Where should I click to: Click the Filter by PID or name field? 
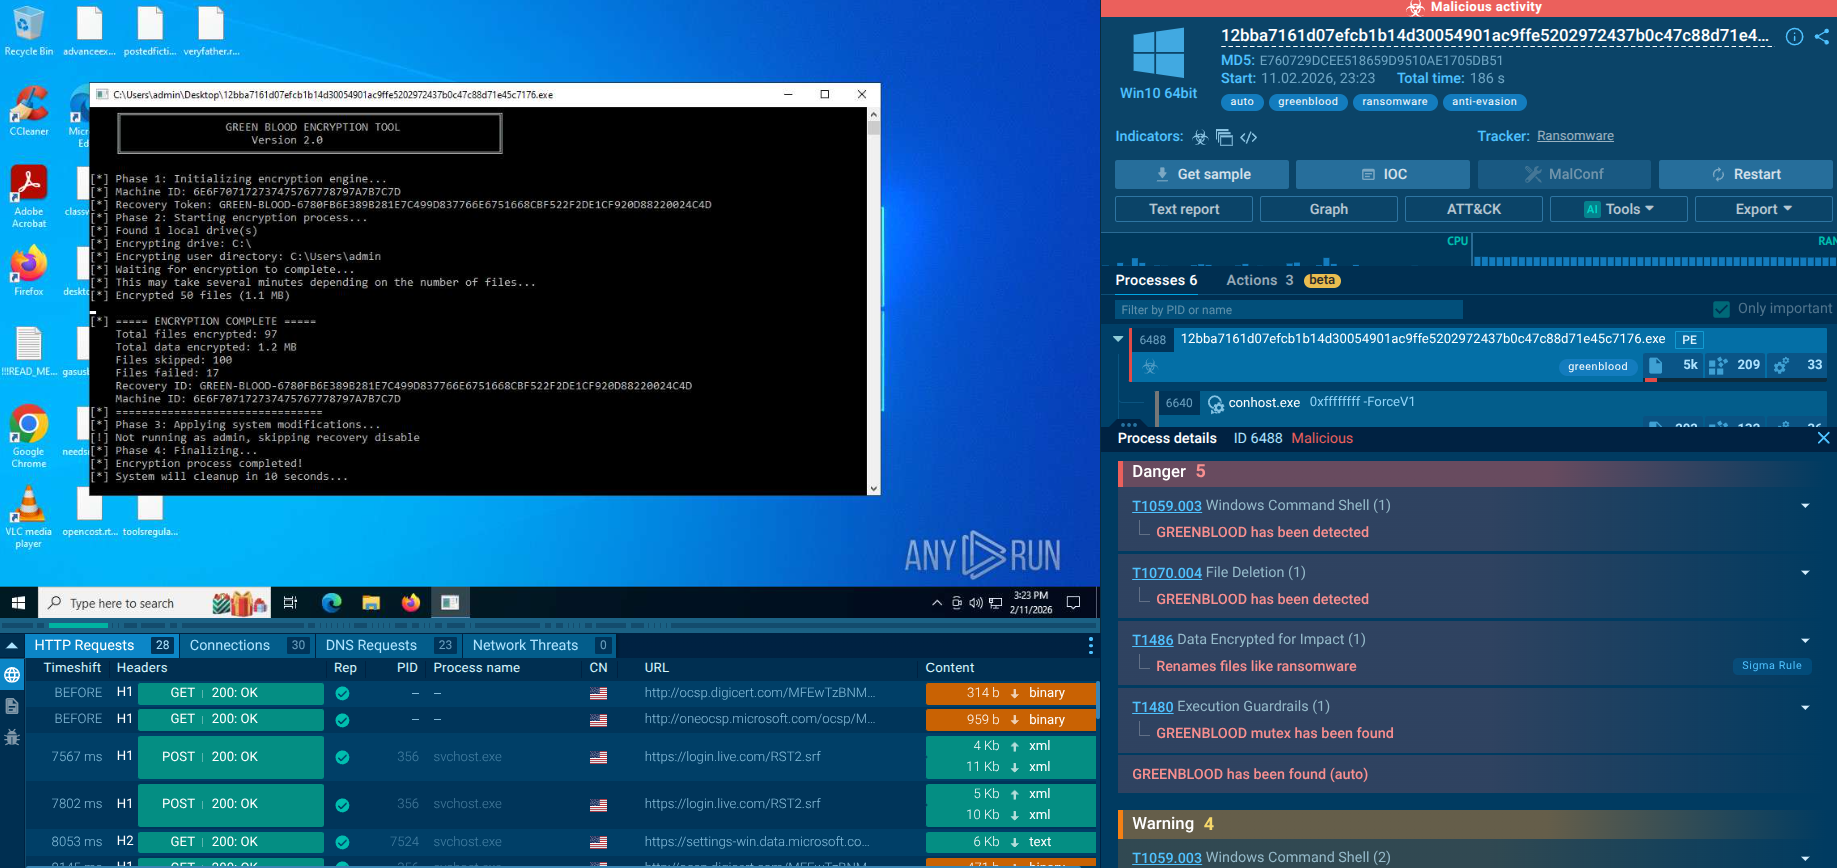pyautogui.click(x=1288, y=310)
